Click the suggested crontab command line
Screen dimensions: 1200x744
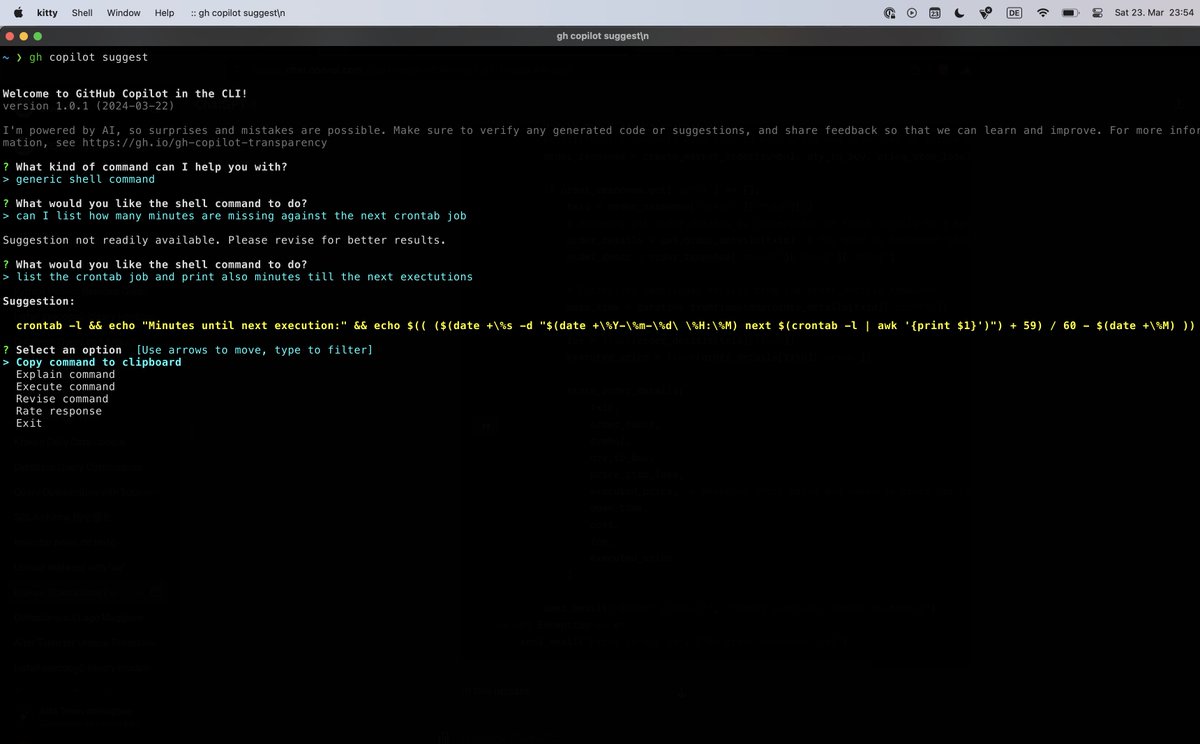(606, 326)
